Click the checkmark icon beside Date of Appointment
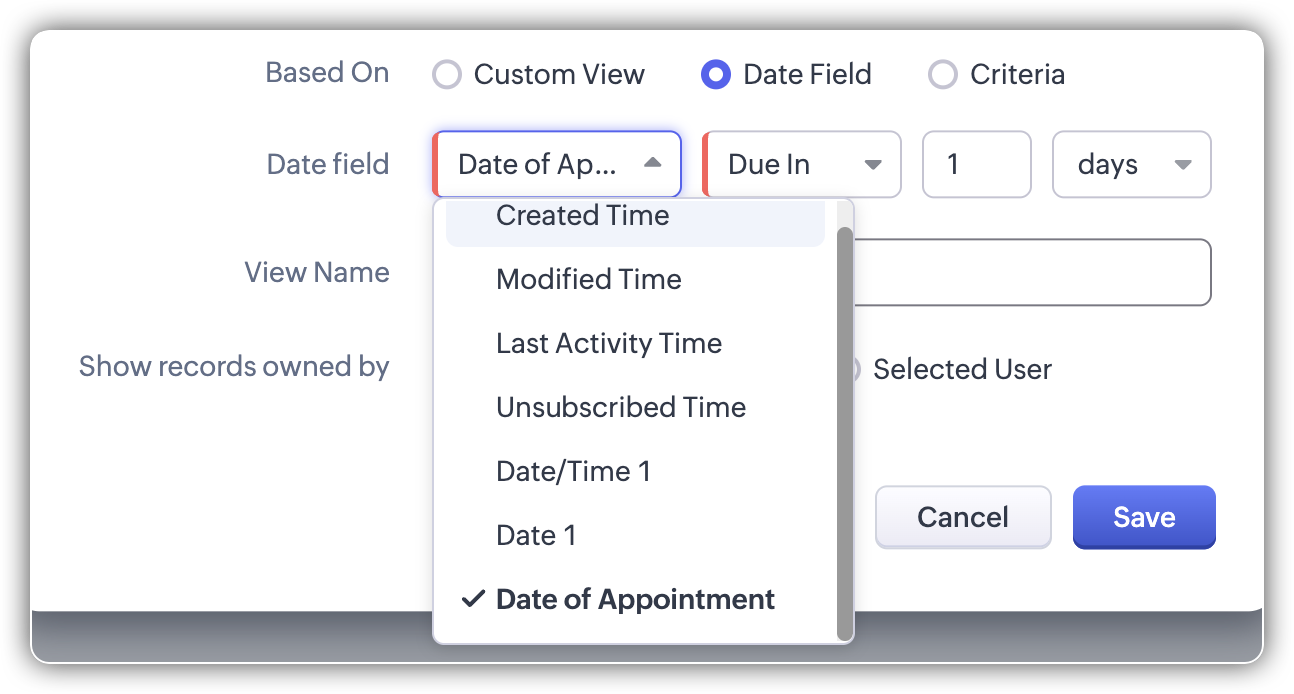The width and height of the screenshot is (1294, 694). [x=472, y=599]
